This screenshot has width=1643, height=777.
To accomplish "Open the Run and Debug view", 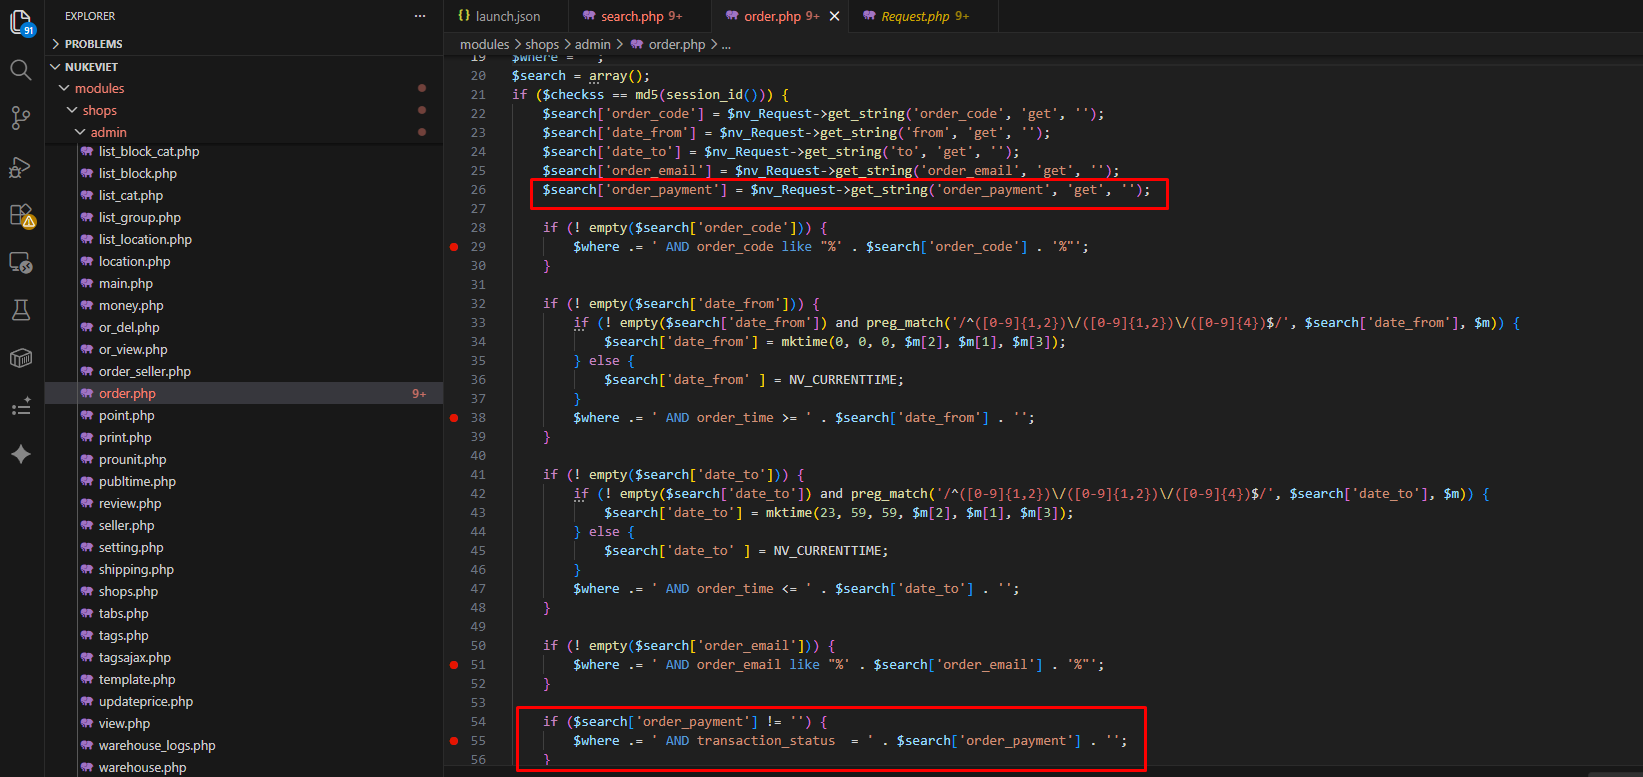I will (20, 167).
